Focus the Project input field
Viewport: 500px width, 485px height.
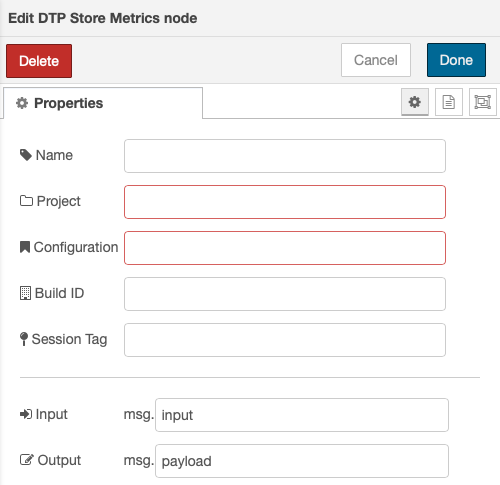(x=285, y=202)
